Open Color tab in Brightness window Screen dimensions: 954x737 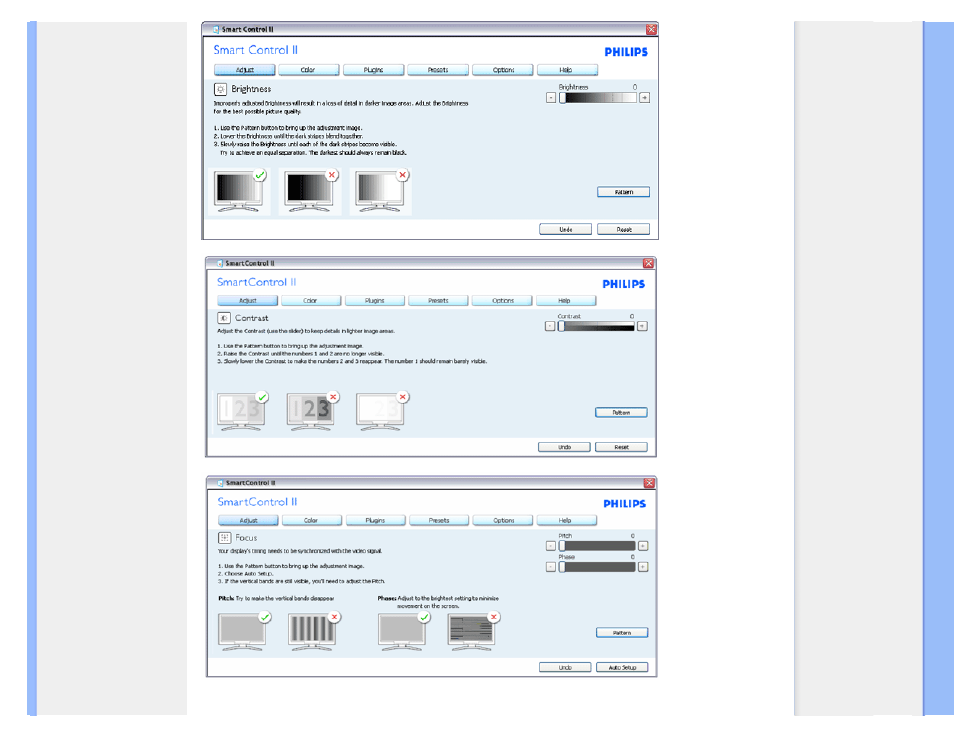click(308, 70)
